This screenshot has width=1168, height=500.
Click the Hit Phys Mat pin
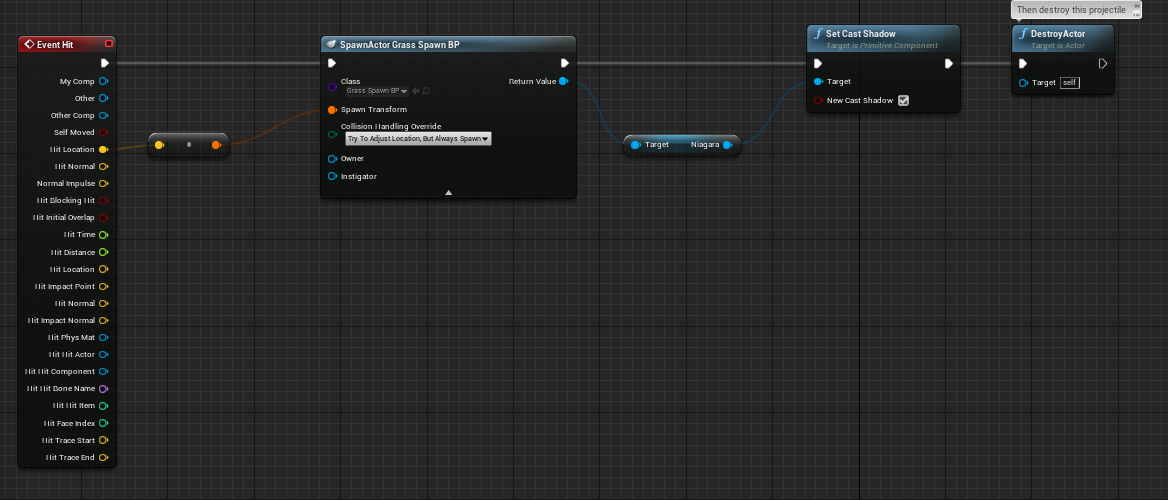[x=104, y=338]
